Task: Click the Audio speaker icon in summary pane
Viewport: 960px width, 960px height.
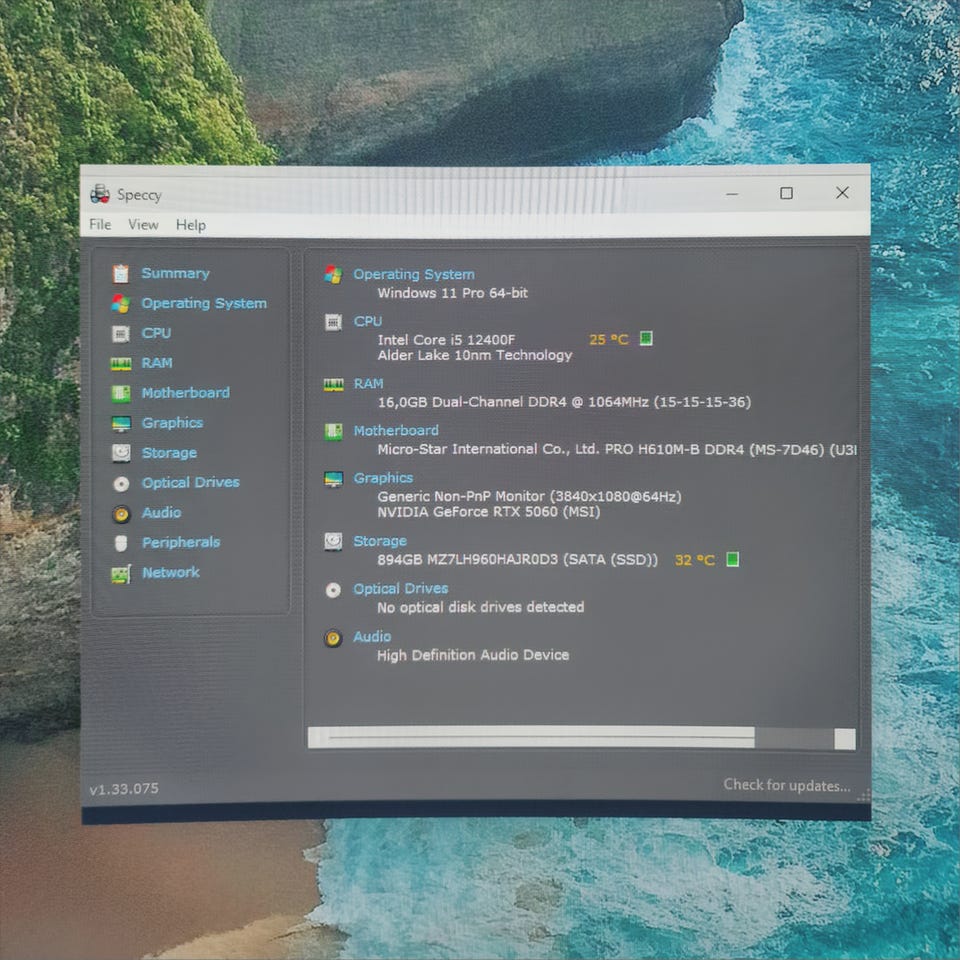Action: click(333, 639)
